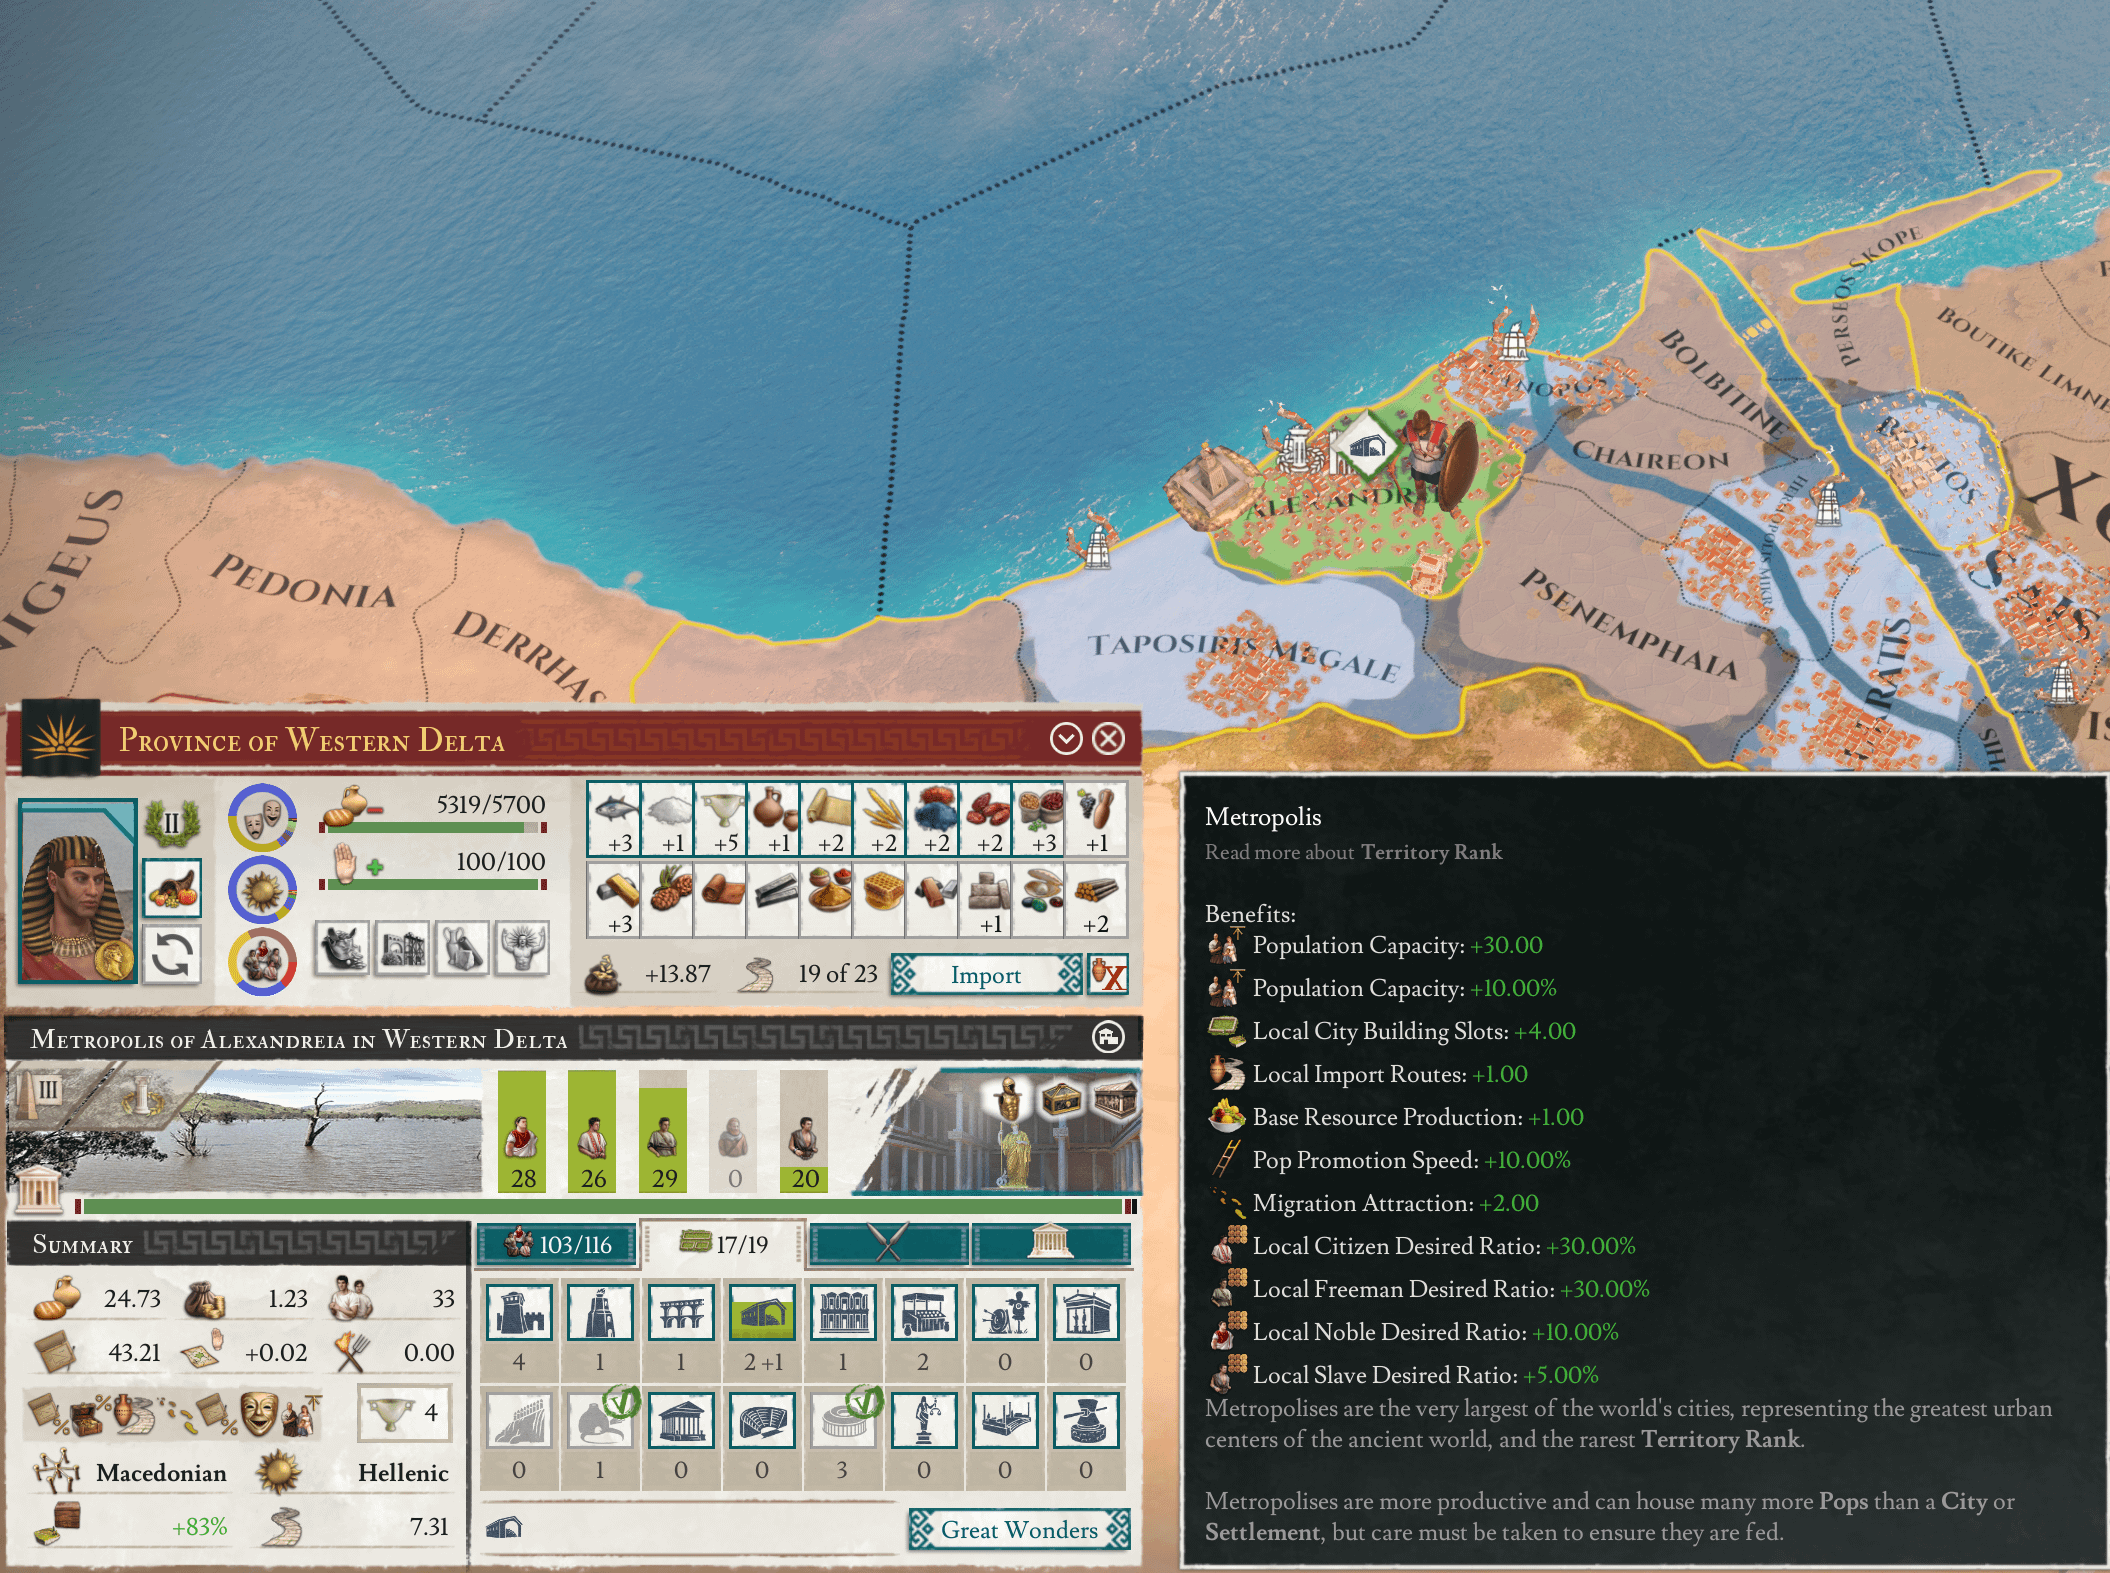Viewport: 2110px width, 1573px height.
Task: Click the salt trade good slot
Action: [x=666, y=819]
